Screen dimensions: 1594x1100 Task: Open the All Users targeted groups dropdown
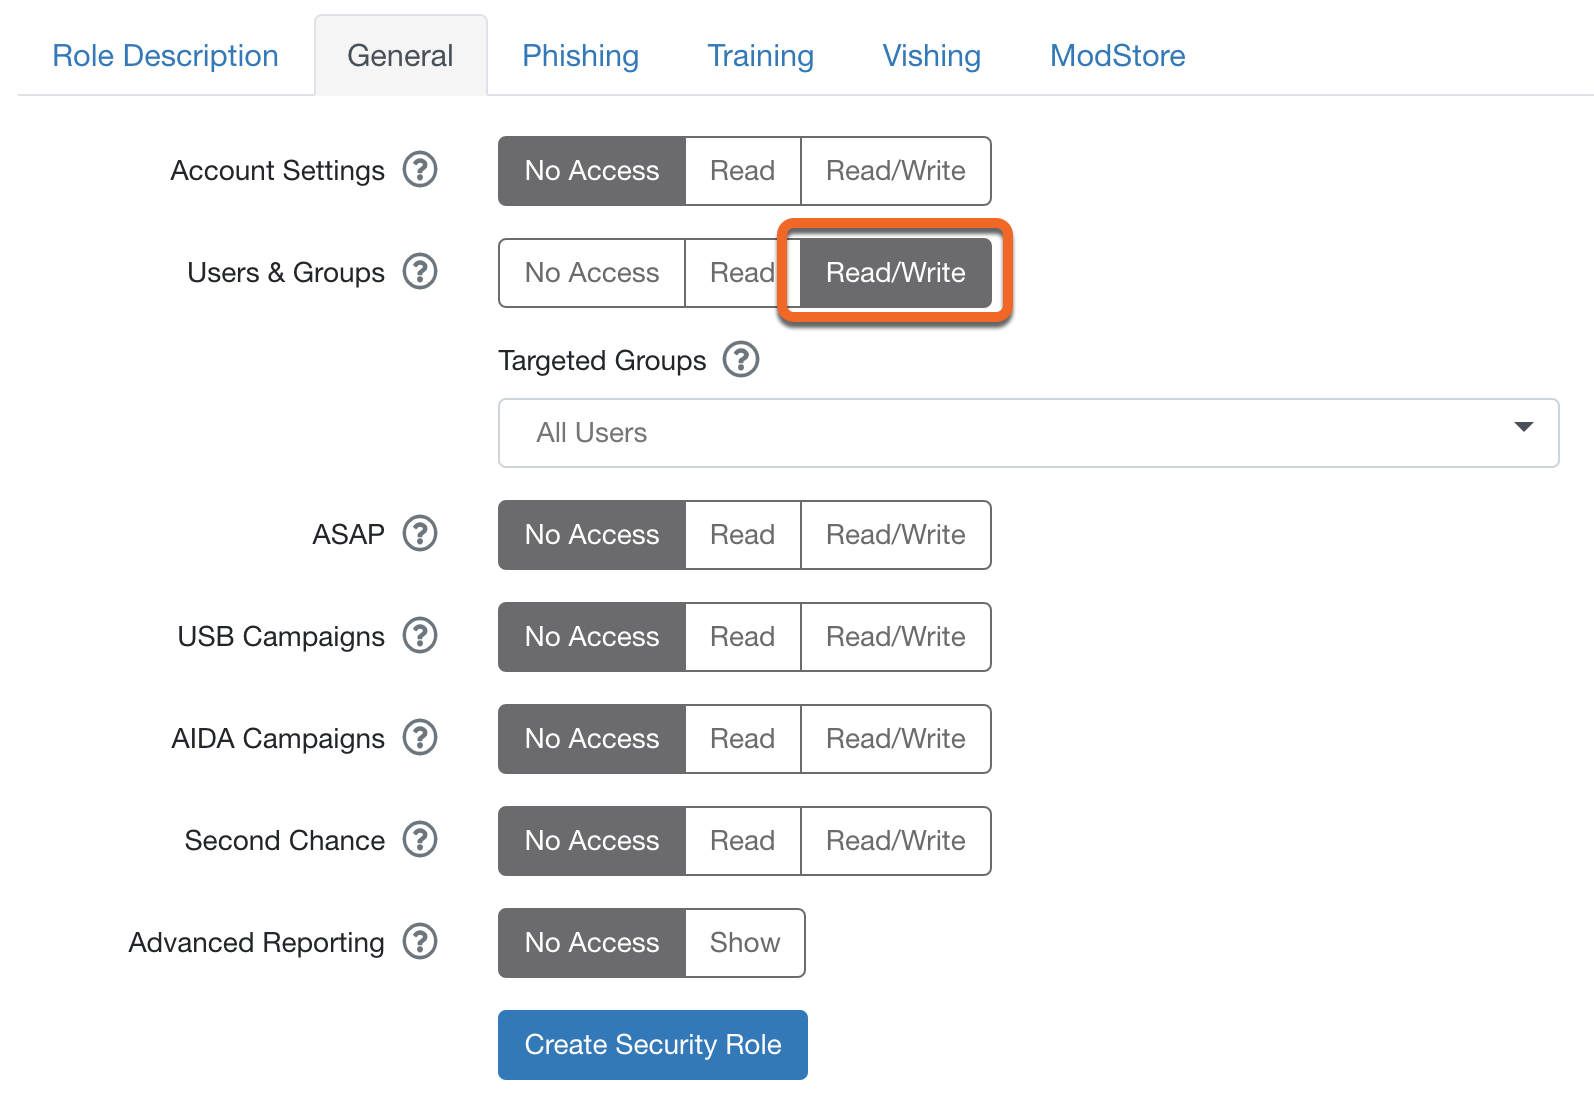[x=1029, y=433]
